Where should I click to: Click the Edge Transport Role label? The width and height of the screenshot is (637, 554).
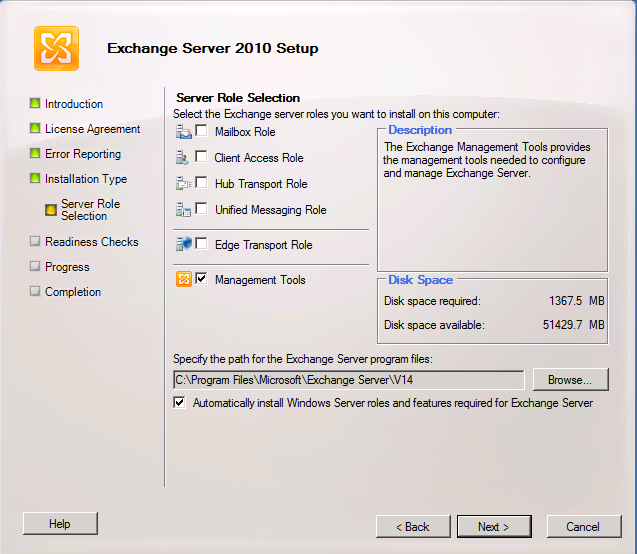point(264,245)
